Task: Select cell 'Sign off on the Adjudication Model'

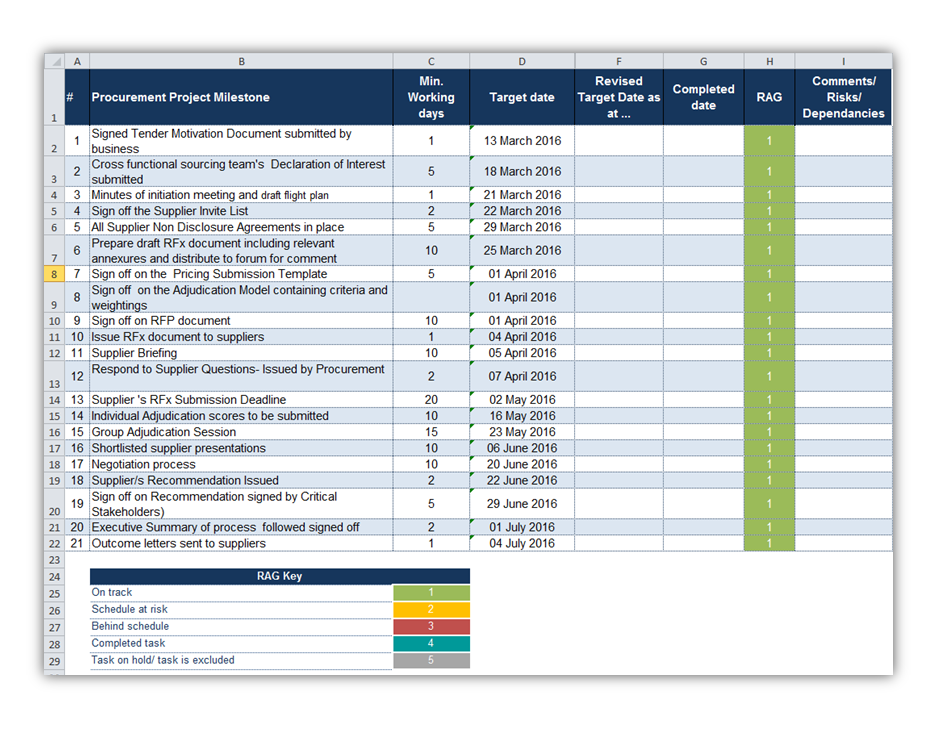Action: click(241, 297)
